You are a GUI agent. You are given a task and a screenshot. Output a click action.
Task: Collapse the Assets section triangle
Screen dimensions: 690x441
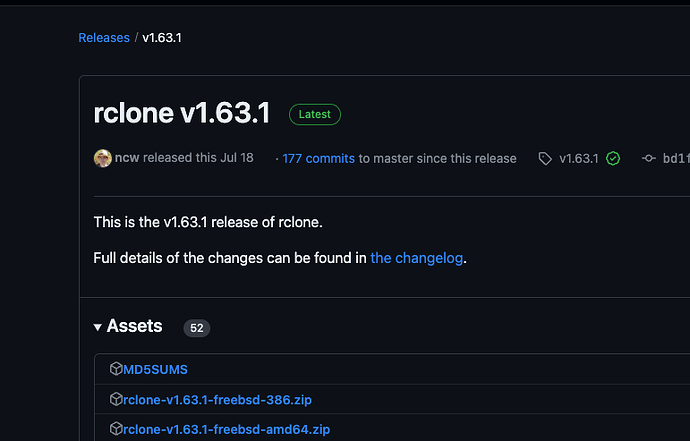coord(98,327)
